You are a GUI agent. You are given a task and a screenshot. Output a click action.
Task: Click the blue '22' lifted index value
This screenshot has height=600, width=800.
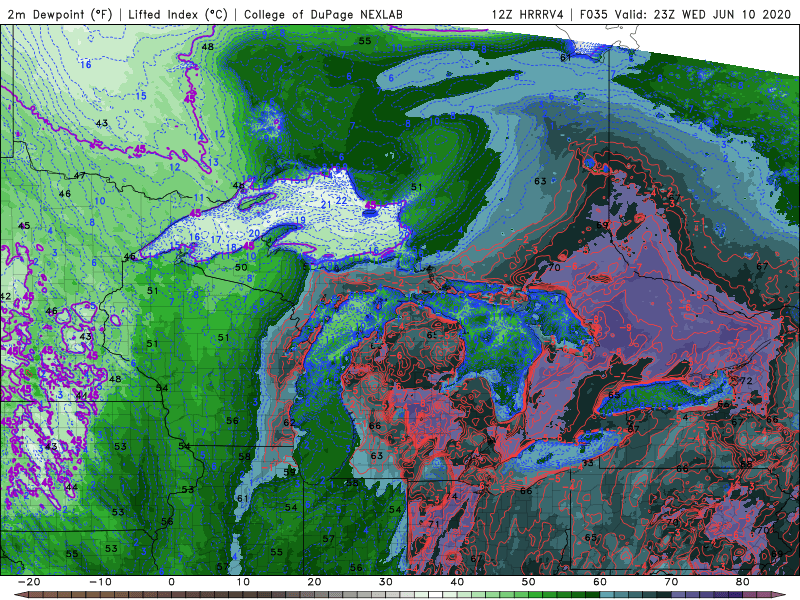[341, 201]
